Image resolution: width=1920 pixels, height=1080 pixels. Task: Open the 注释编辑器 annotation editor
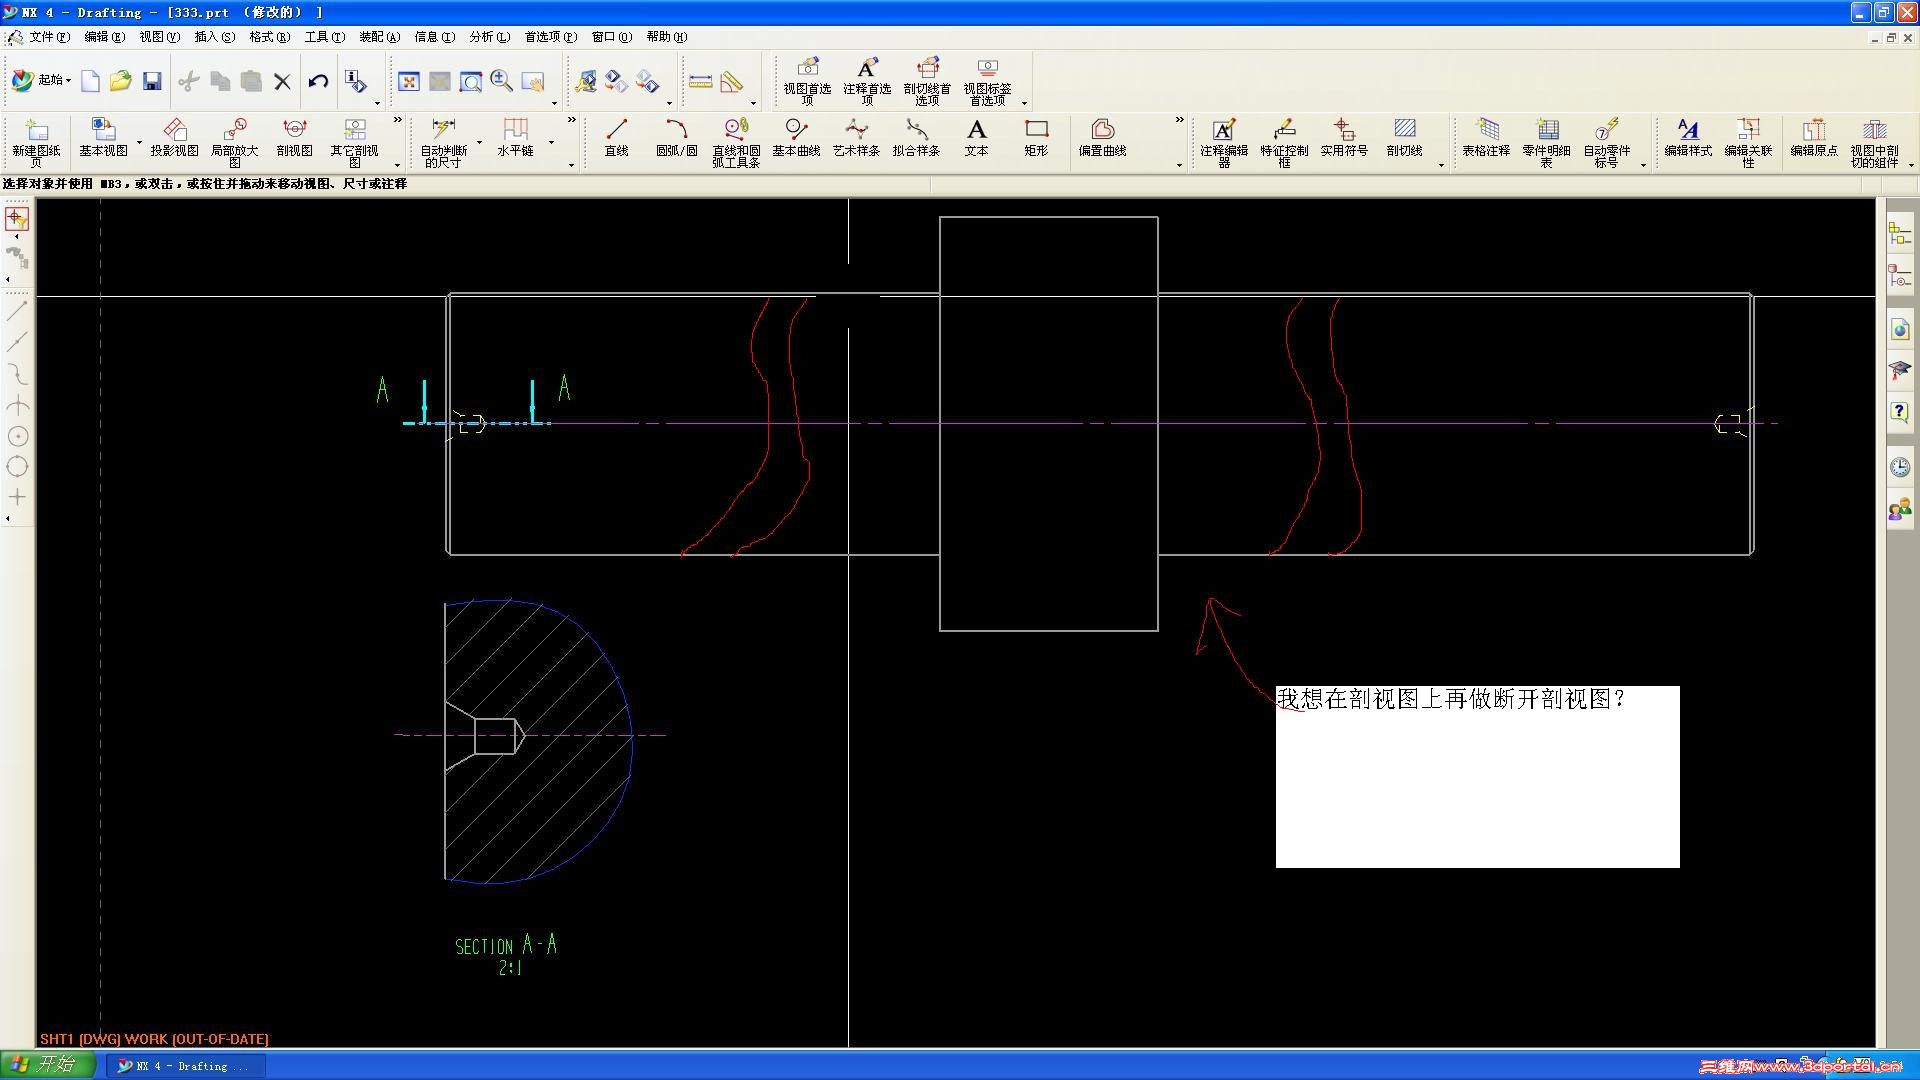[1223, 139]
